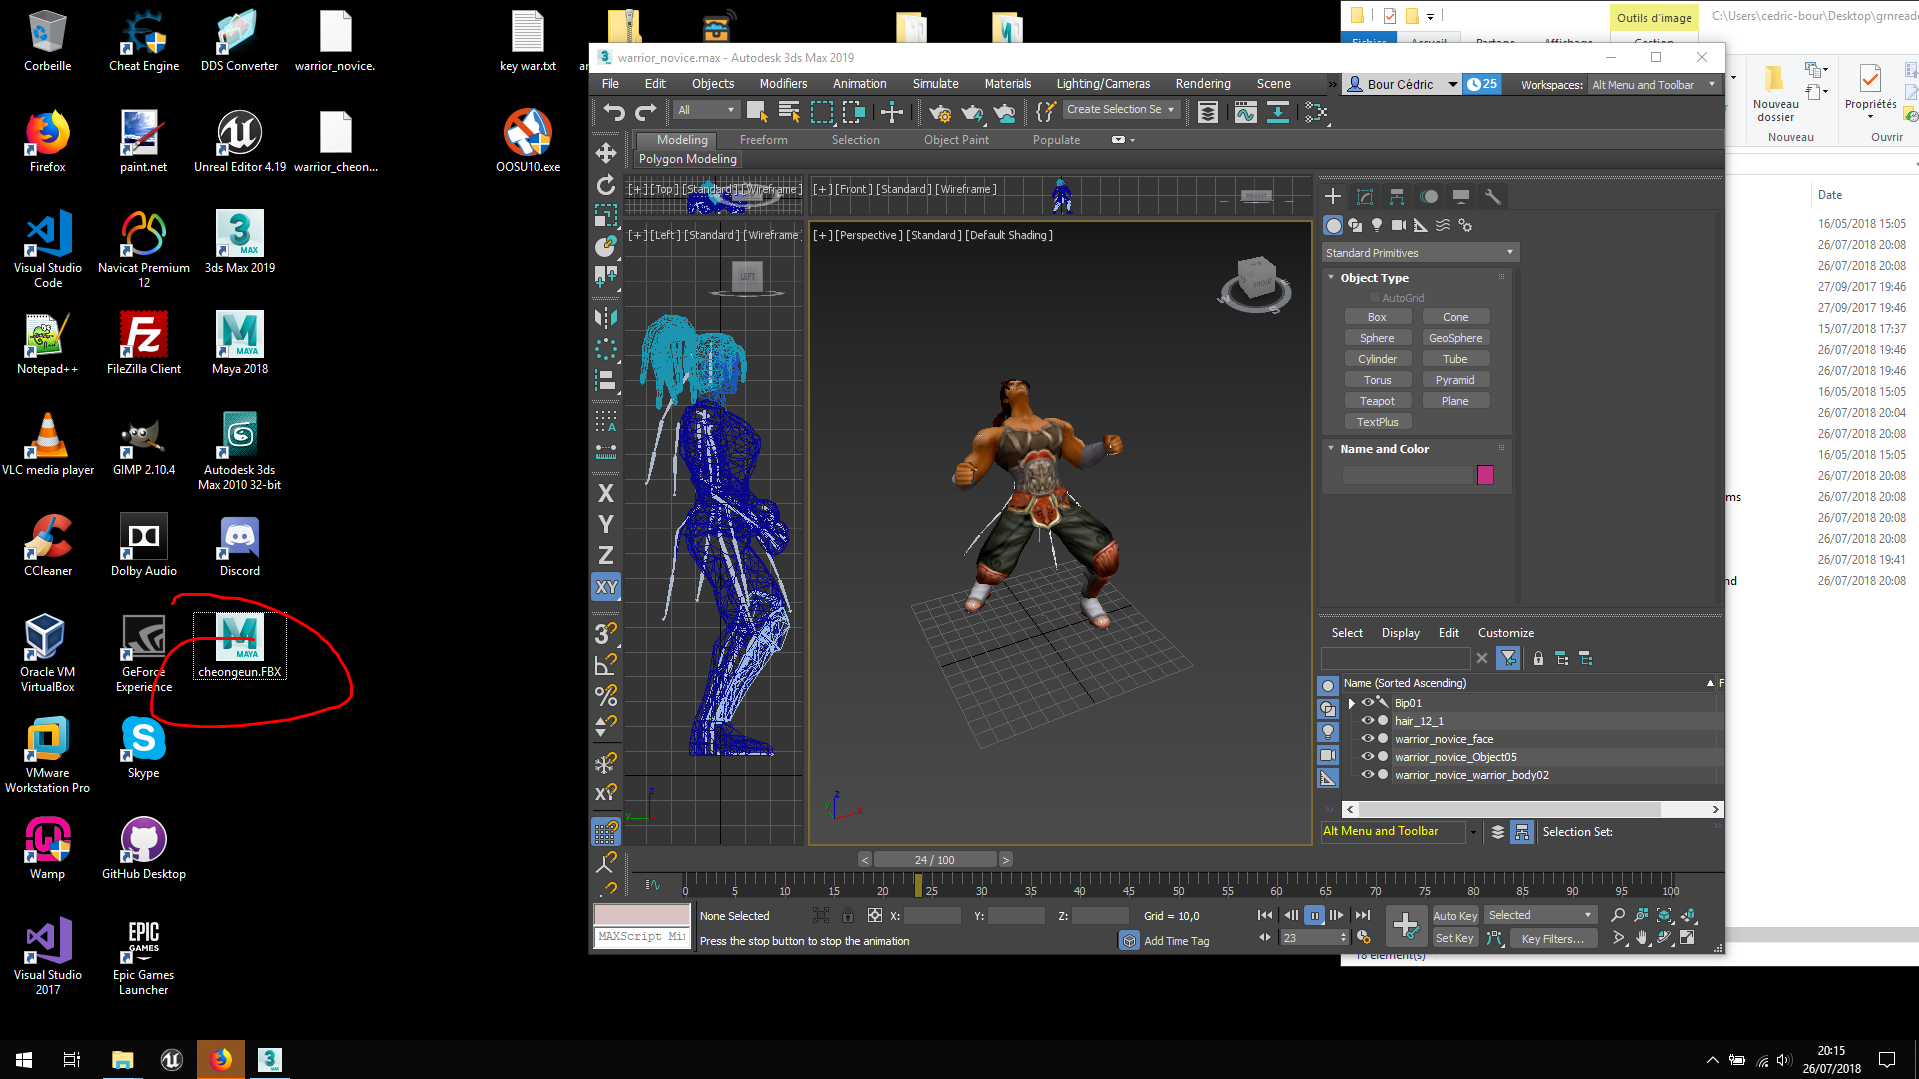This screenshot has width=1919, height=1079.
Task: Toggle visibility eye for hair_12_1
Action: tap(1367, 721)
